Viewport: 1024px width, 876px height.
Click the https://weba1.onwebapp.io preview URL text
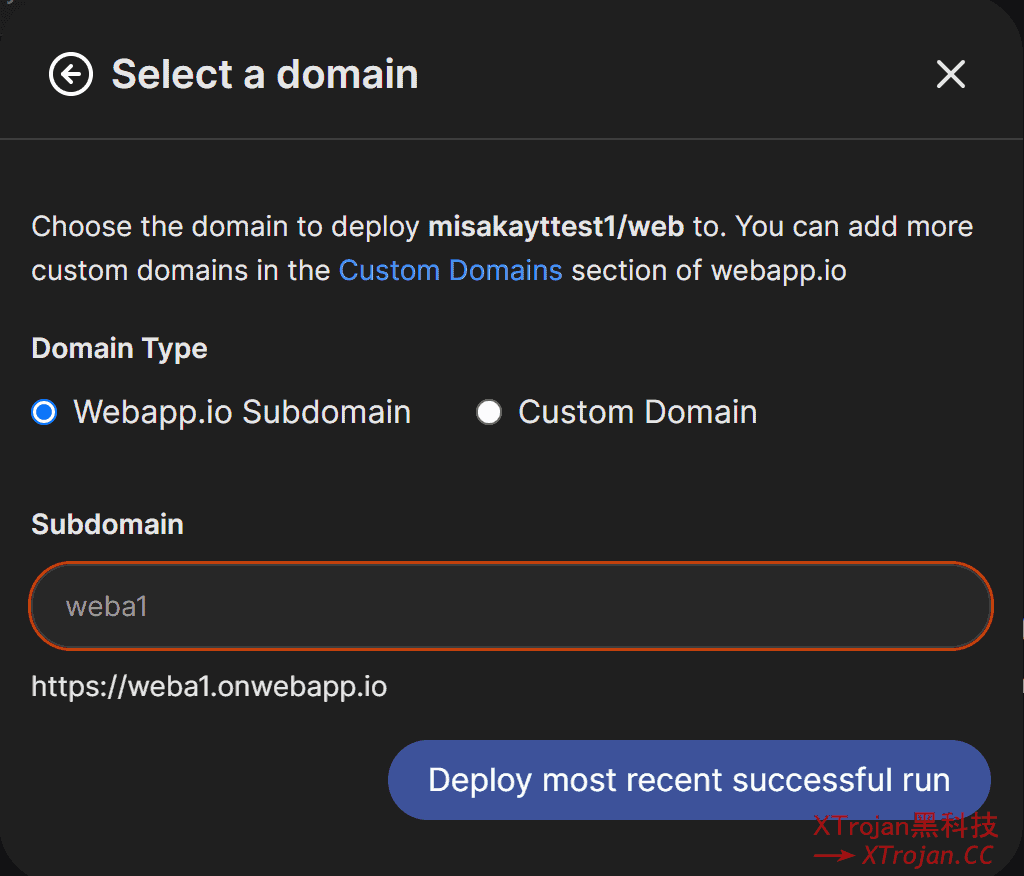click(209, 687)
